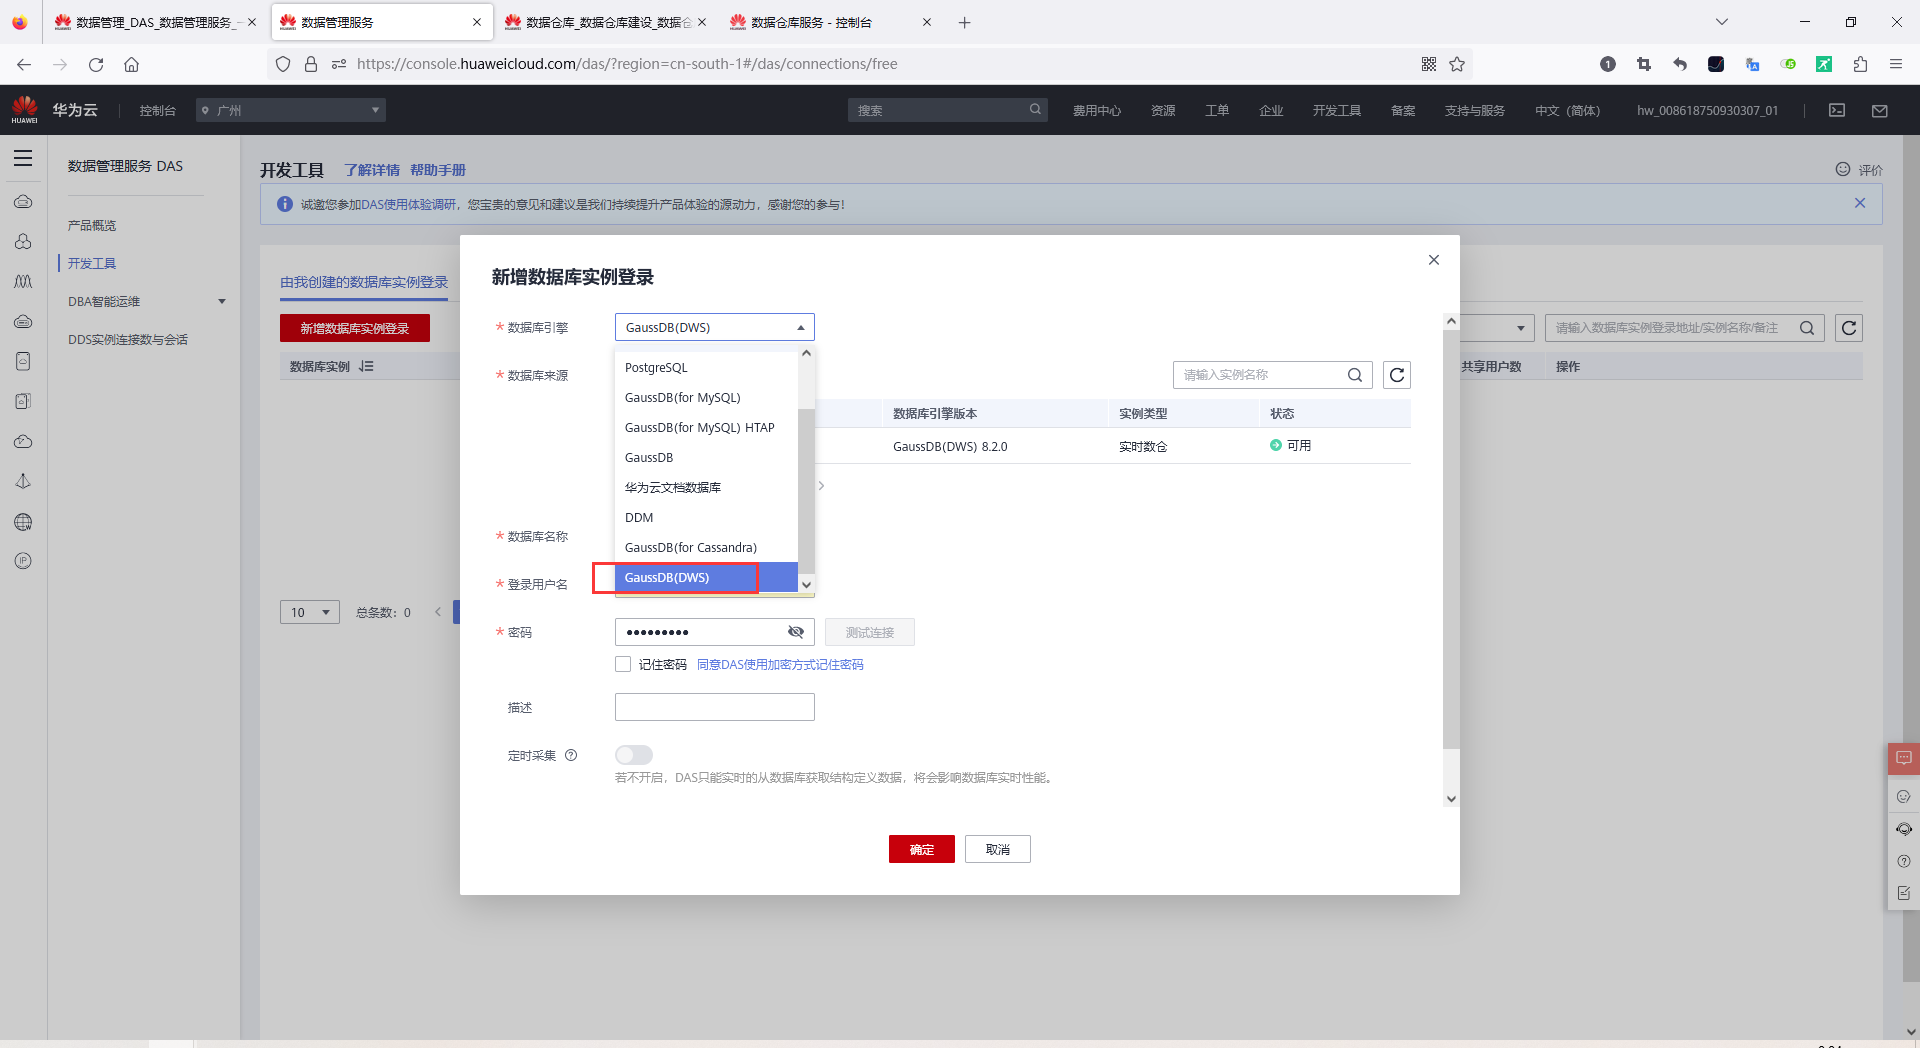Choose GaussDB(for MySQL) HTAP engine
Image resolution: width=1920 pixels, height=1048 pixels.
[706, 428]
